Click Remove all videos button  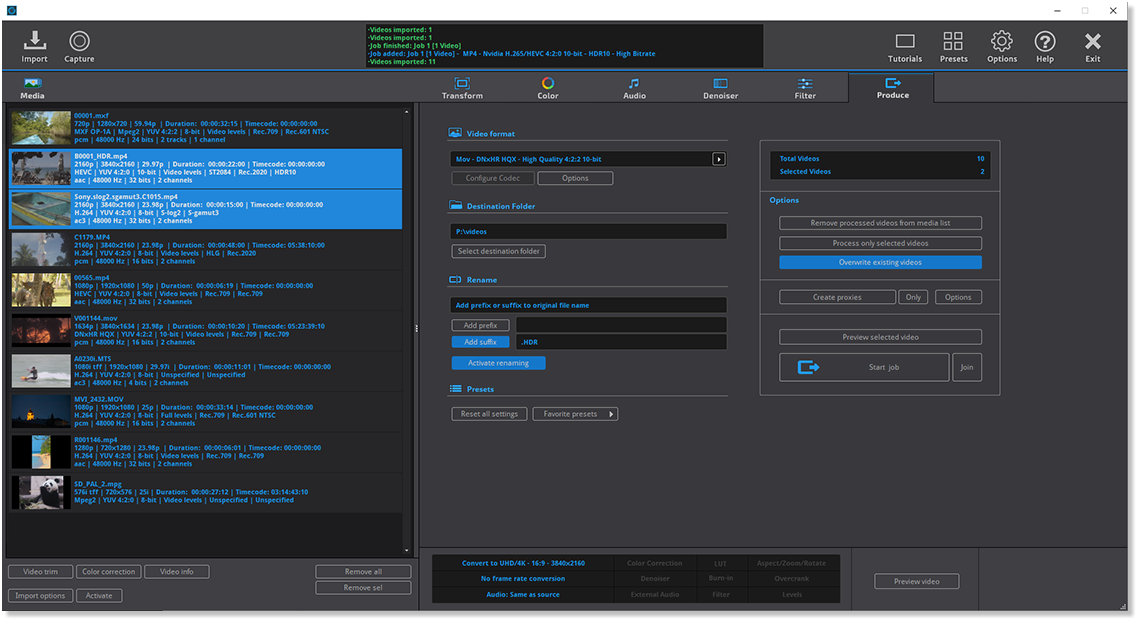pos(364,572)
